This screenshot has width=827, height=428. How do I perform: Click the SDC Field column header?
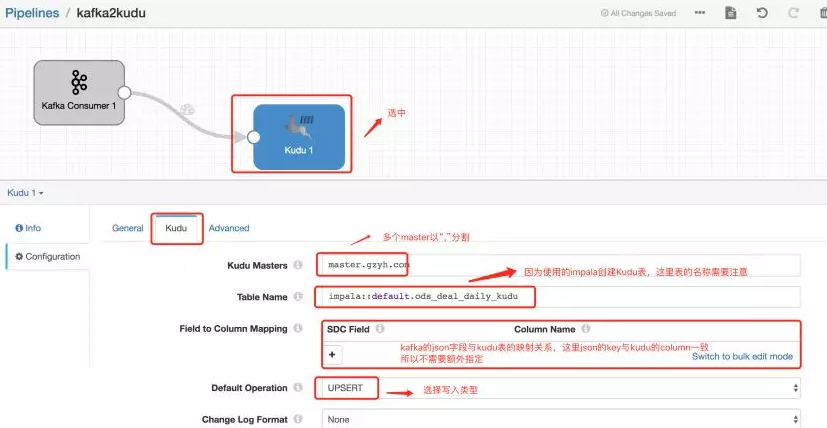click(348, 329)
